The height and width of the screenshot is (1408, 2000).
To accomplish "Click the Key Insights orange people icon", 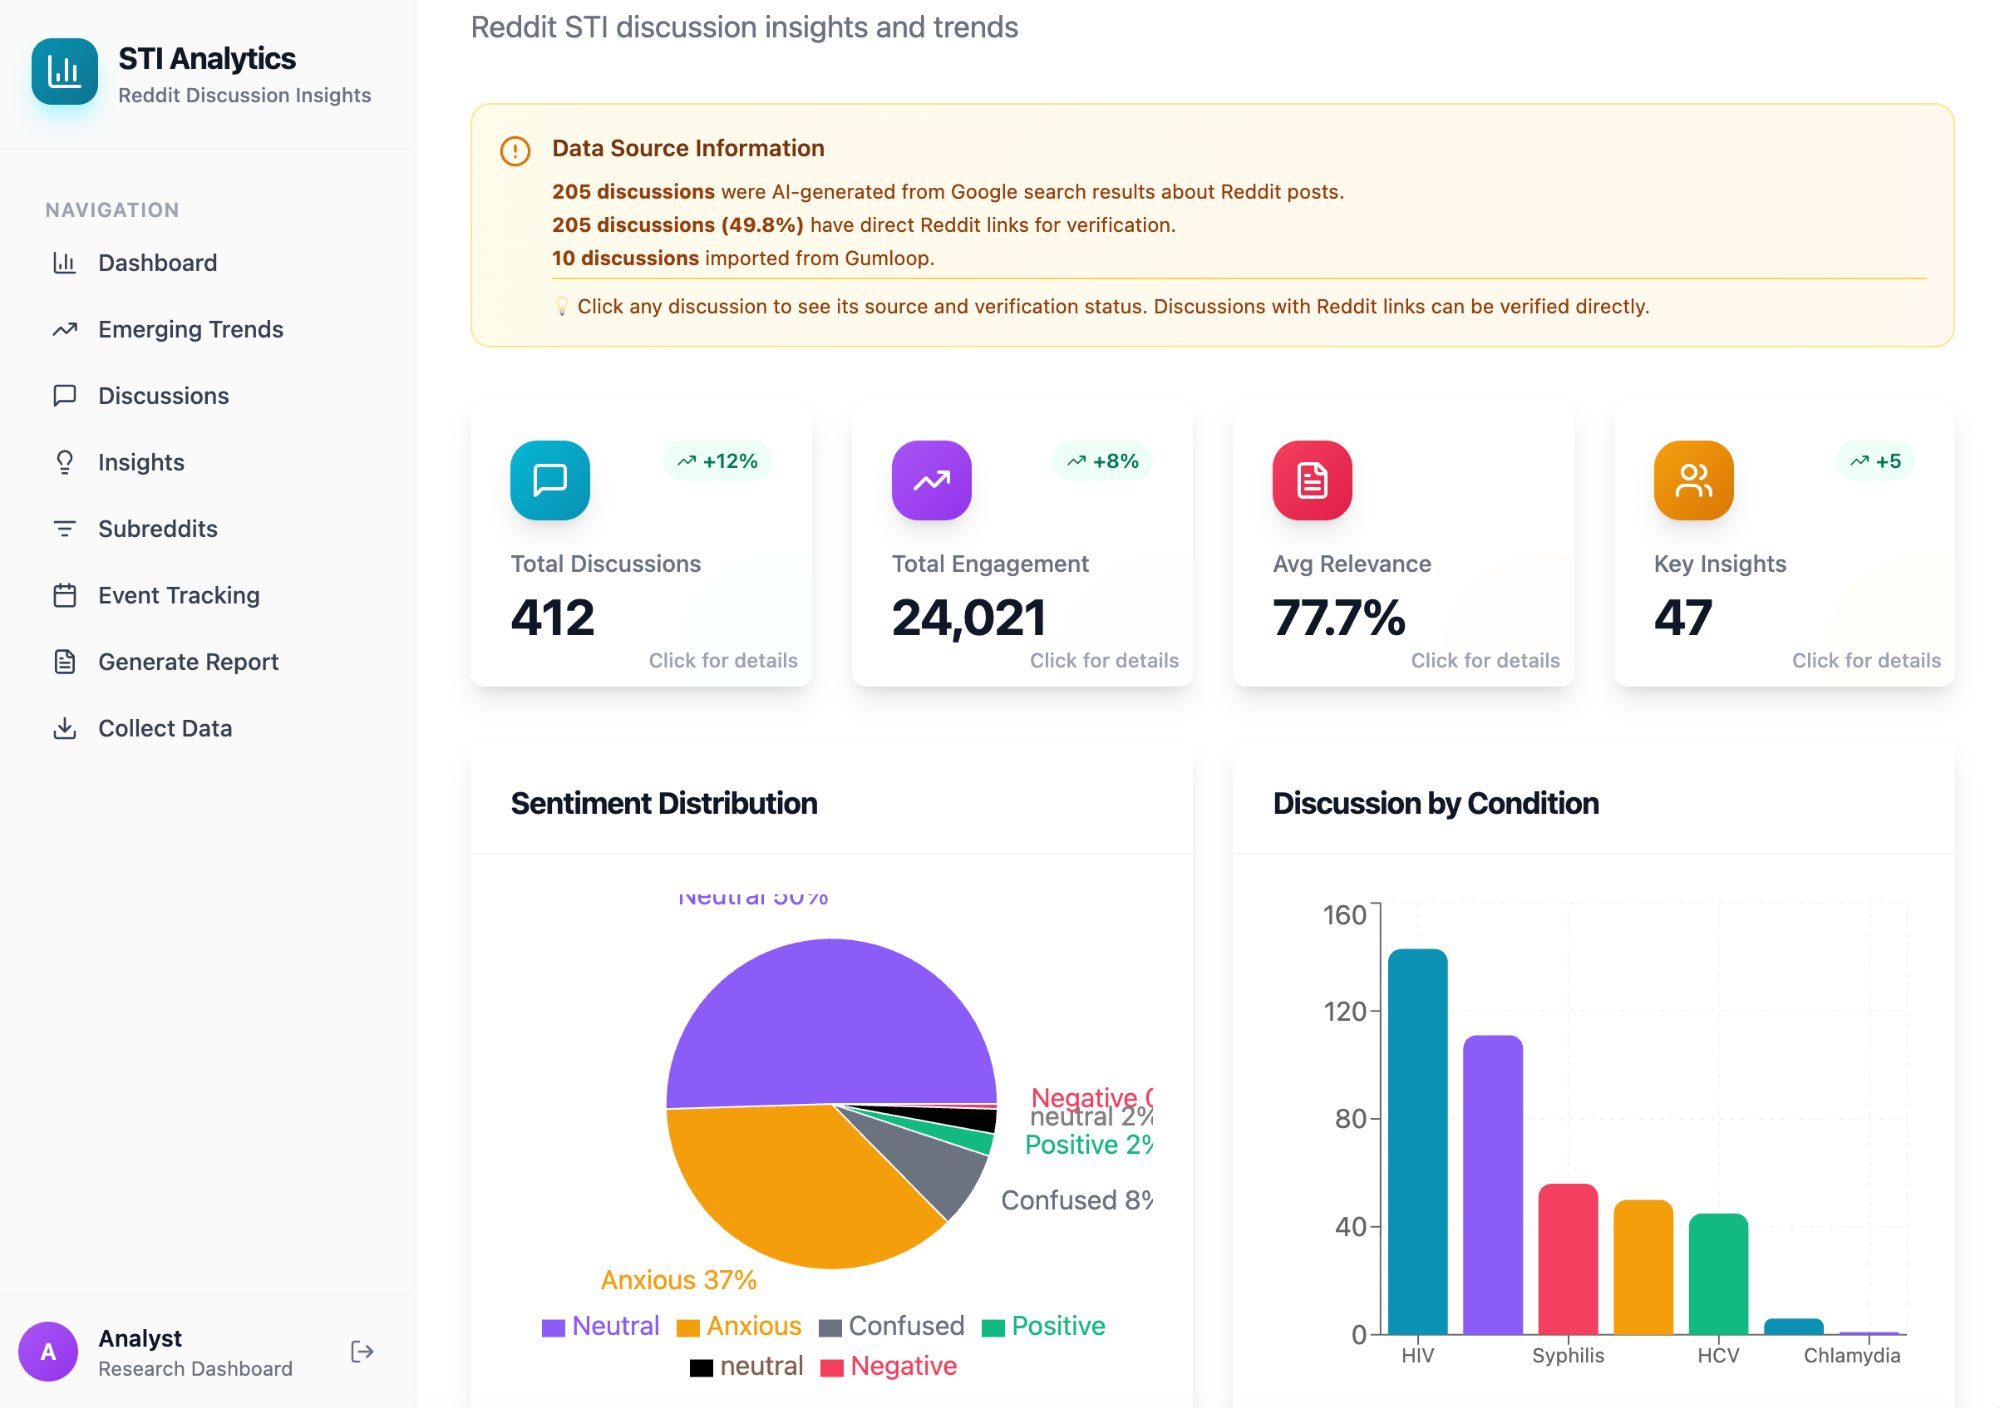I will click(1692, 480).
